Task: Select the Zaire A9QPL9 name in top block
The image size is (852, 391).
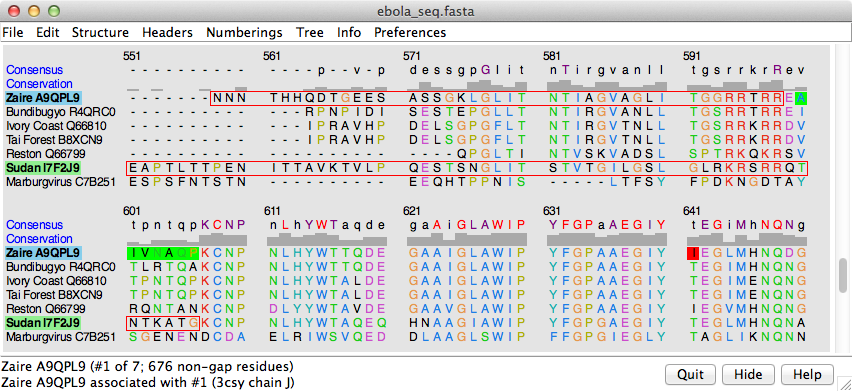Action: coord(43,98)
